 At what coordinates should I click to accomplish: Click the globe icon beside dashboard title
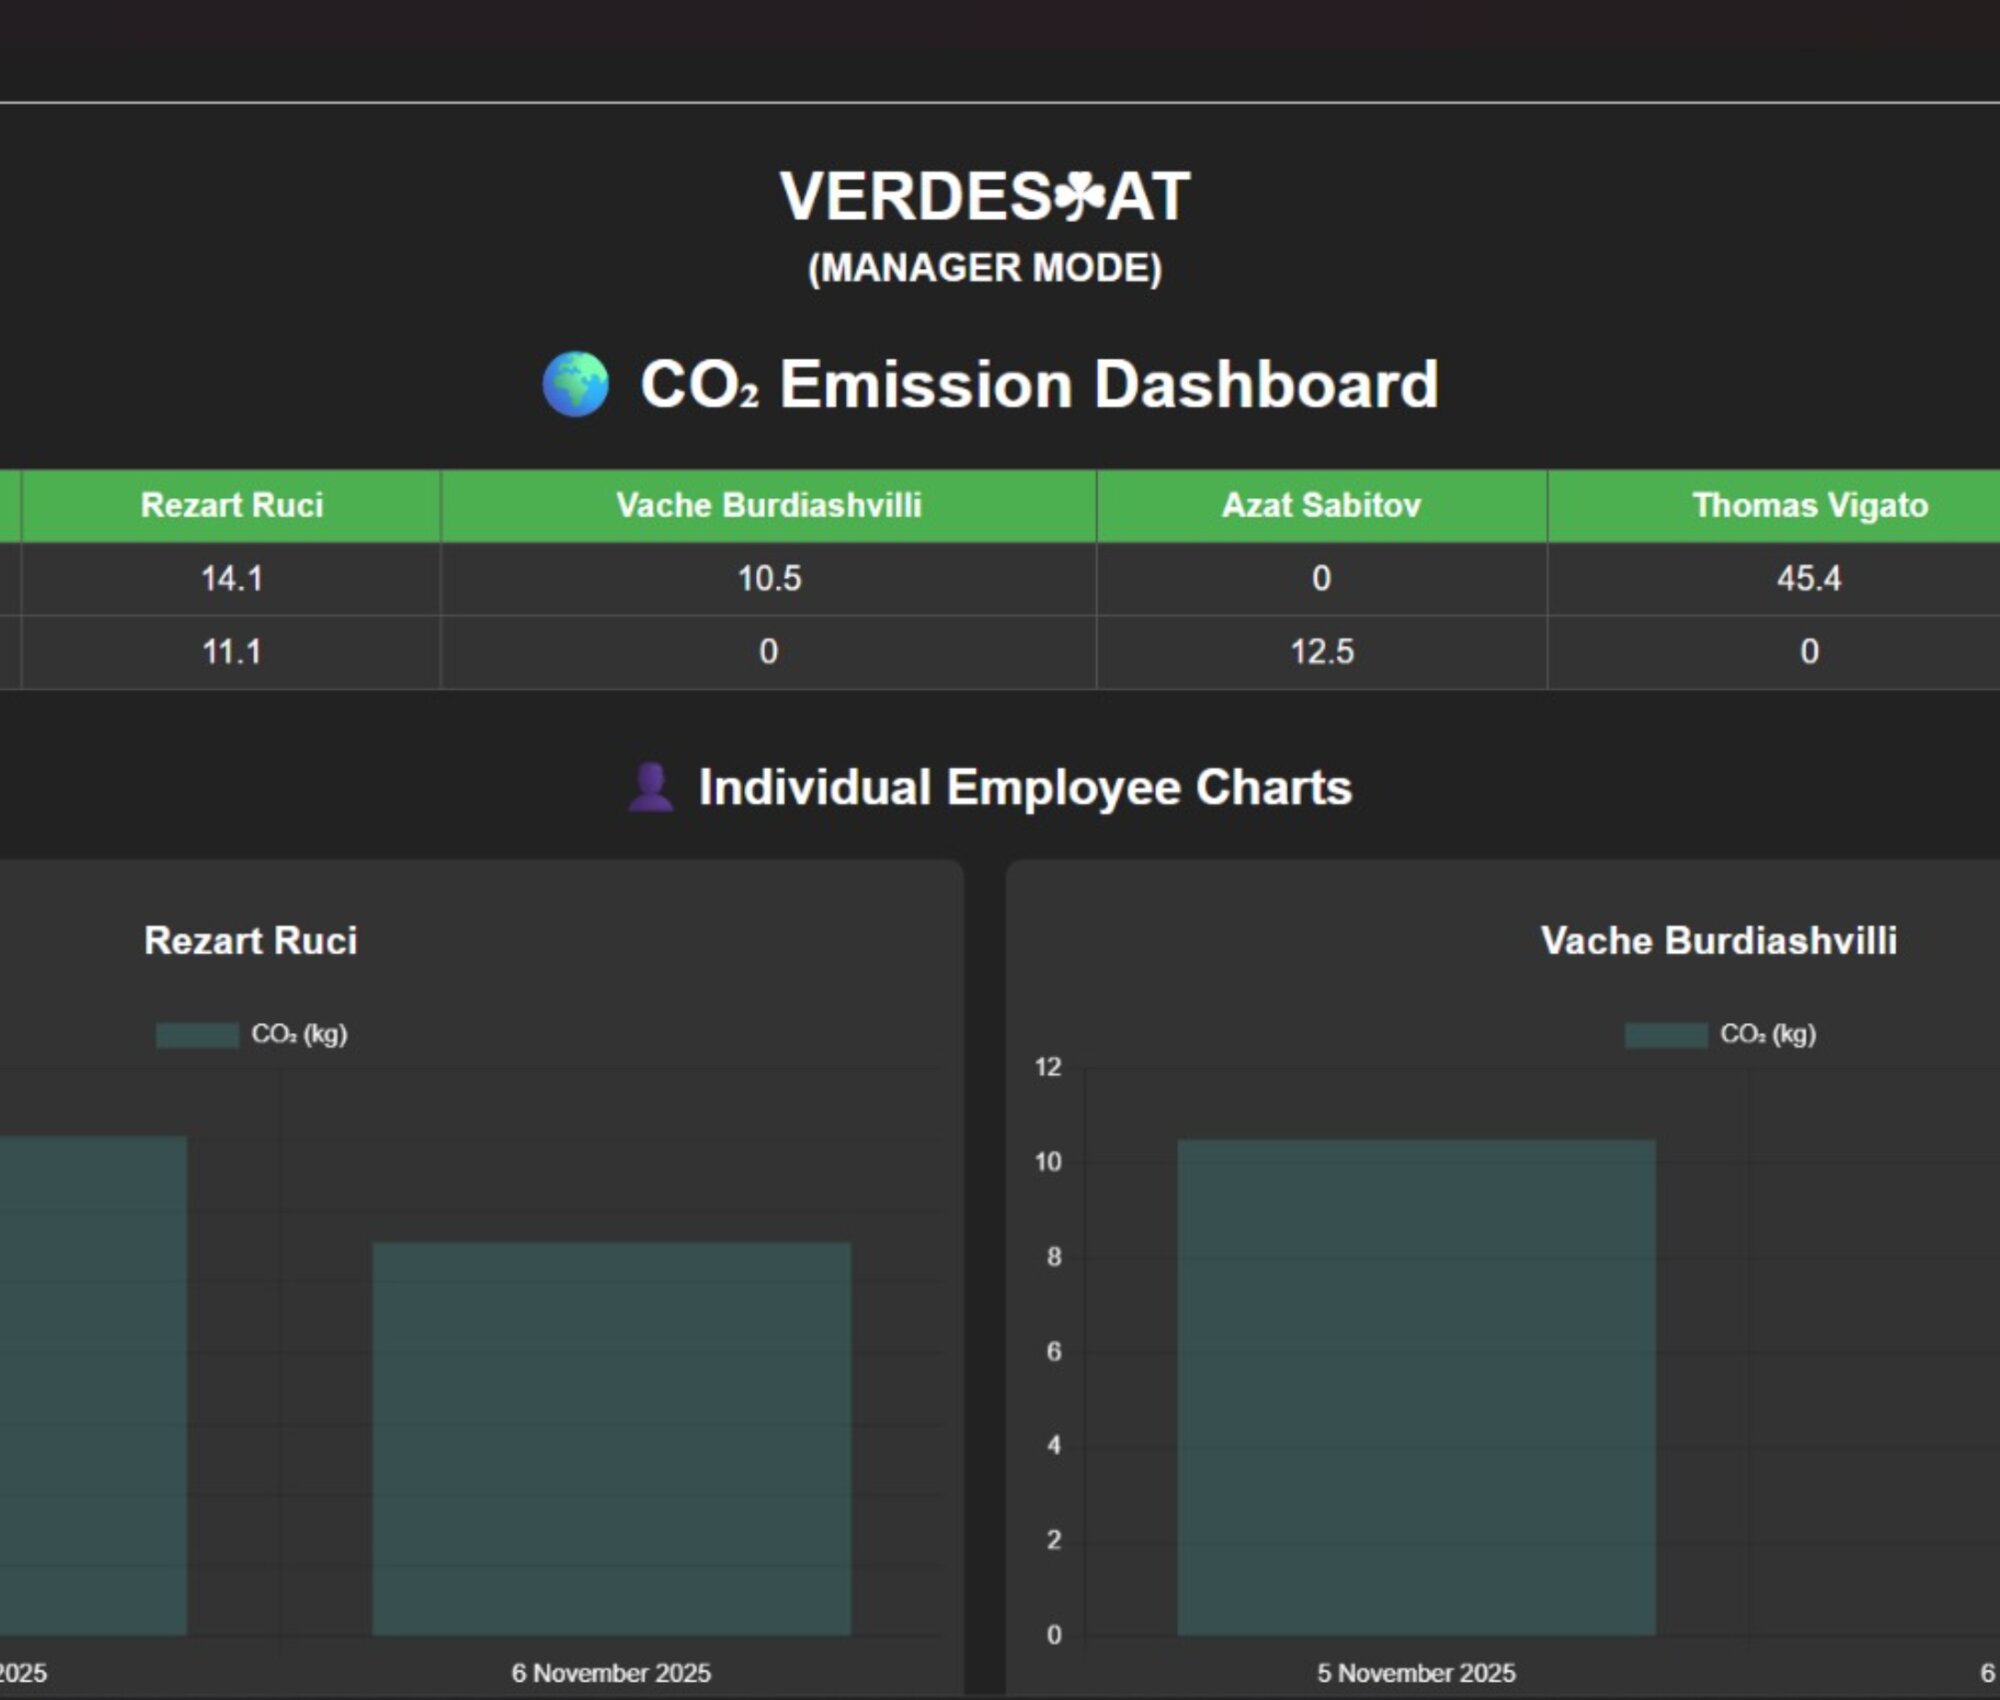tap(575, 384)
